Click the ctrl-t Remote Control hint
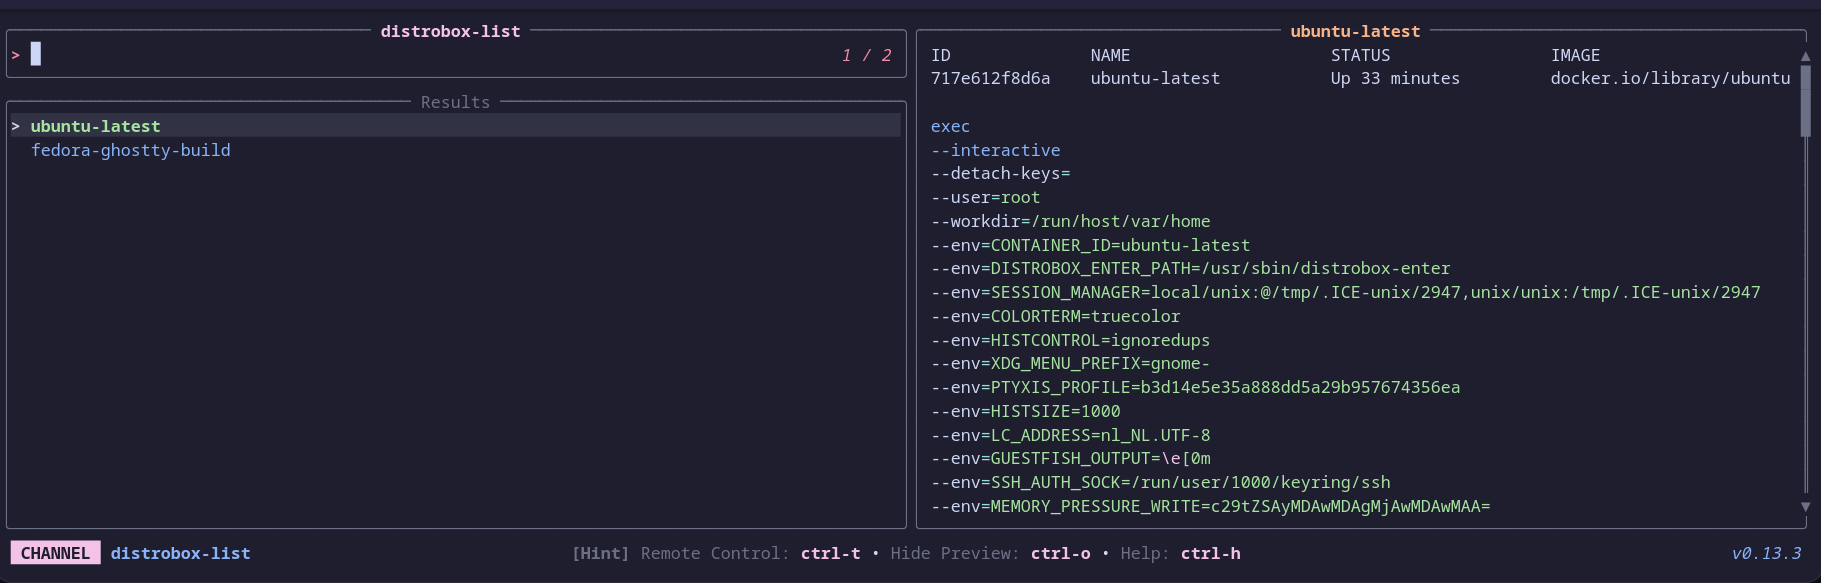The width and height of the screenshot is (1821, 583). pyautogui.click(x=830, y=553)
